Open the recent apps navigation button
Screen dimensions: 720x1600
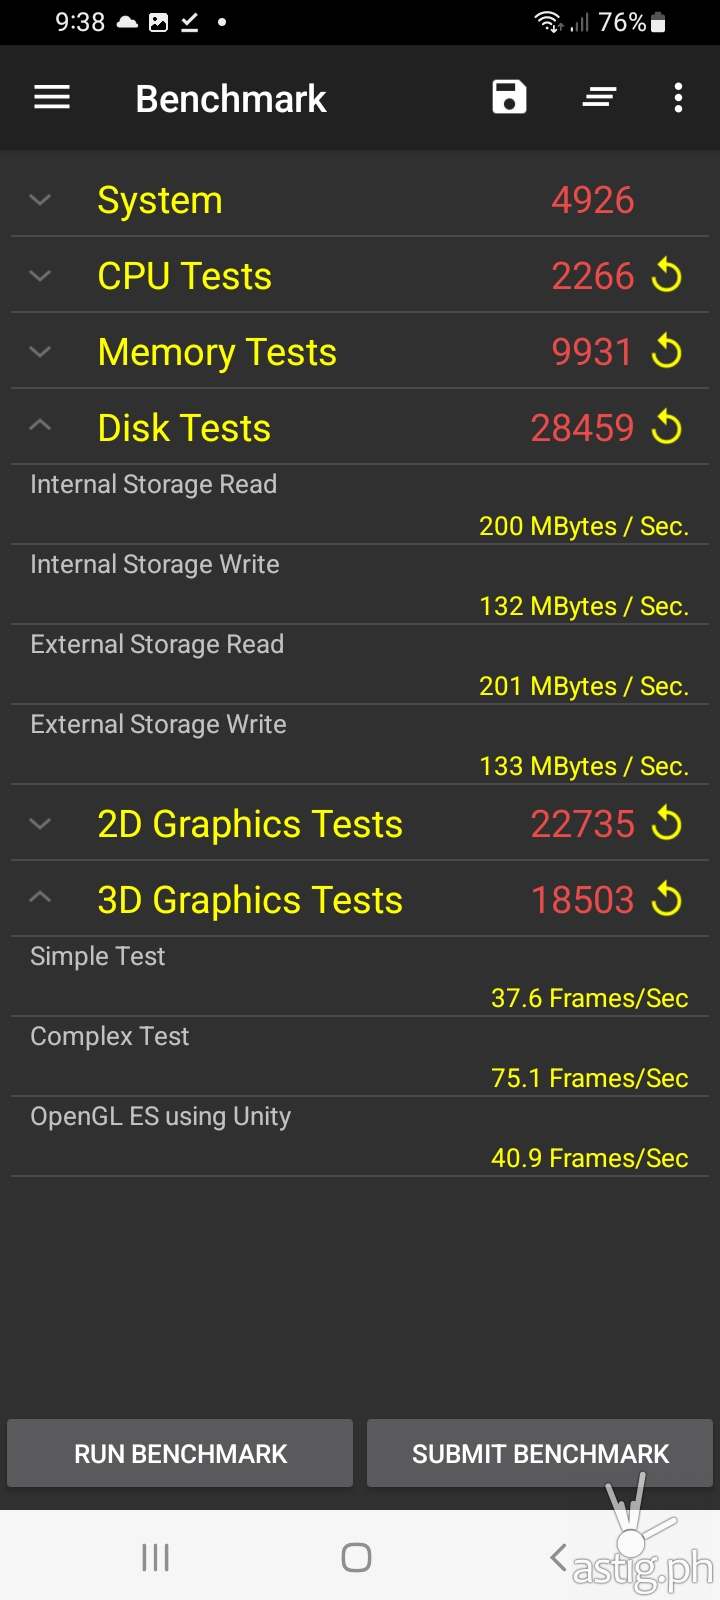(x=155, y=1557)
